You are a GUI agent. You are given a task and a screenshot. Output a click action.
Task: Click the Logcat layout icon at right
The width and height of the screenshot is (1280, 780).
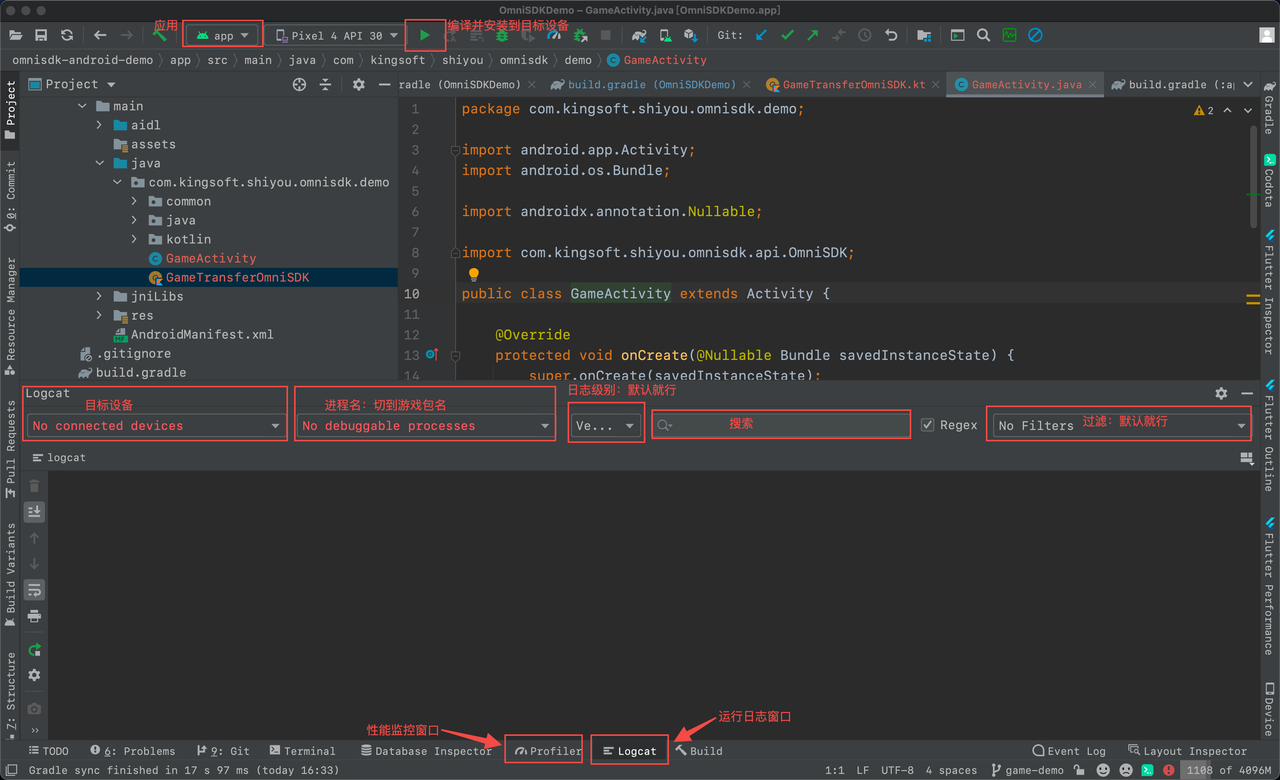(1247, 458)
